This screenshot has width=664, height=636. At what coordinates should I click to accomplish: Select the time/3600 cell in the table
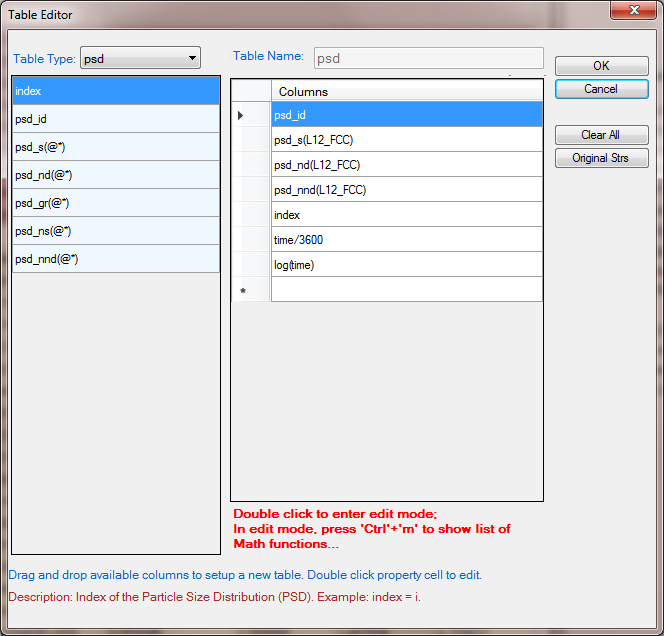pos(406,240)
